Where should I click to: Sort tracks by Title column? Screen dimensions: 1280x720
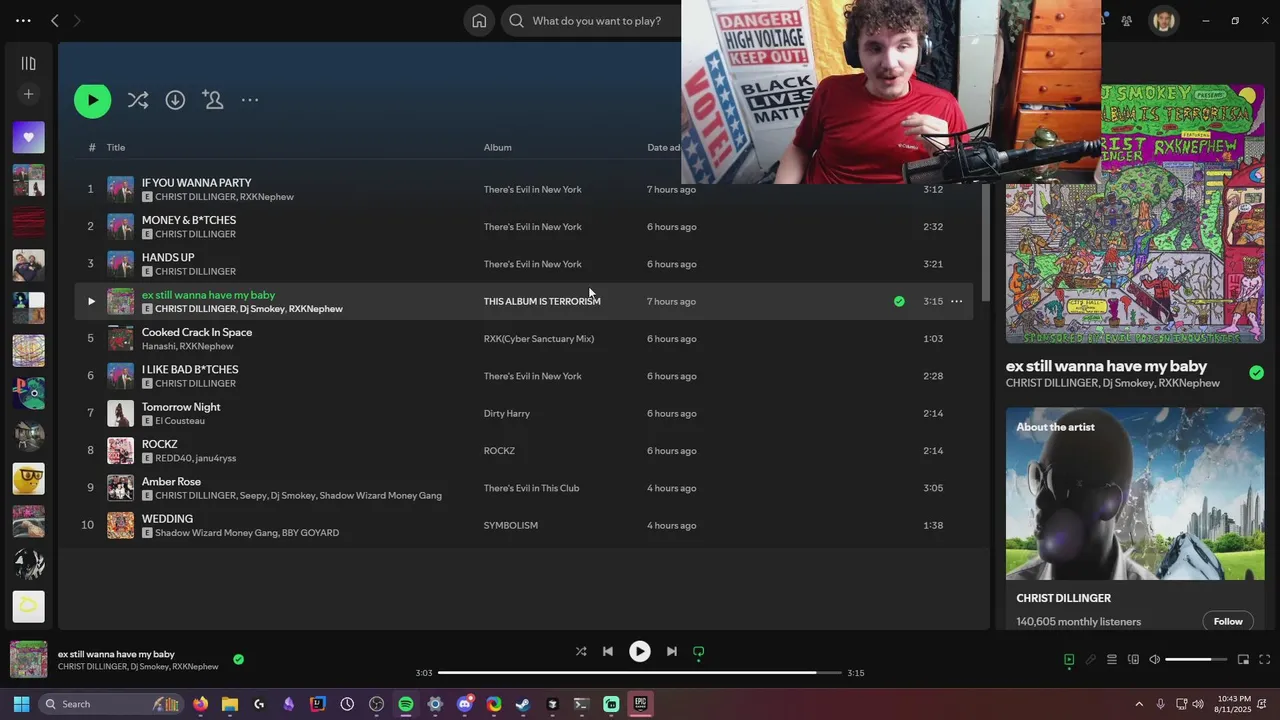point(116,147)
